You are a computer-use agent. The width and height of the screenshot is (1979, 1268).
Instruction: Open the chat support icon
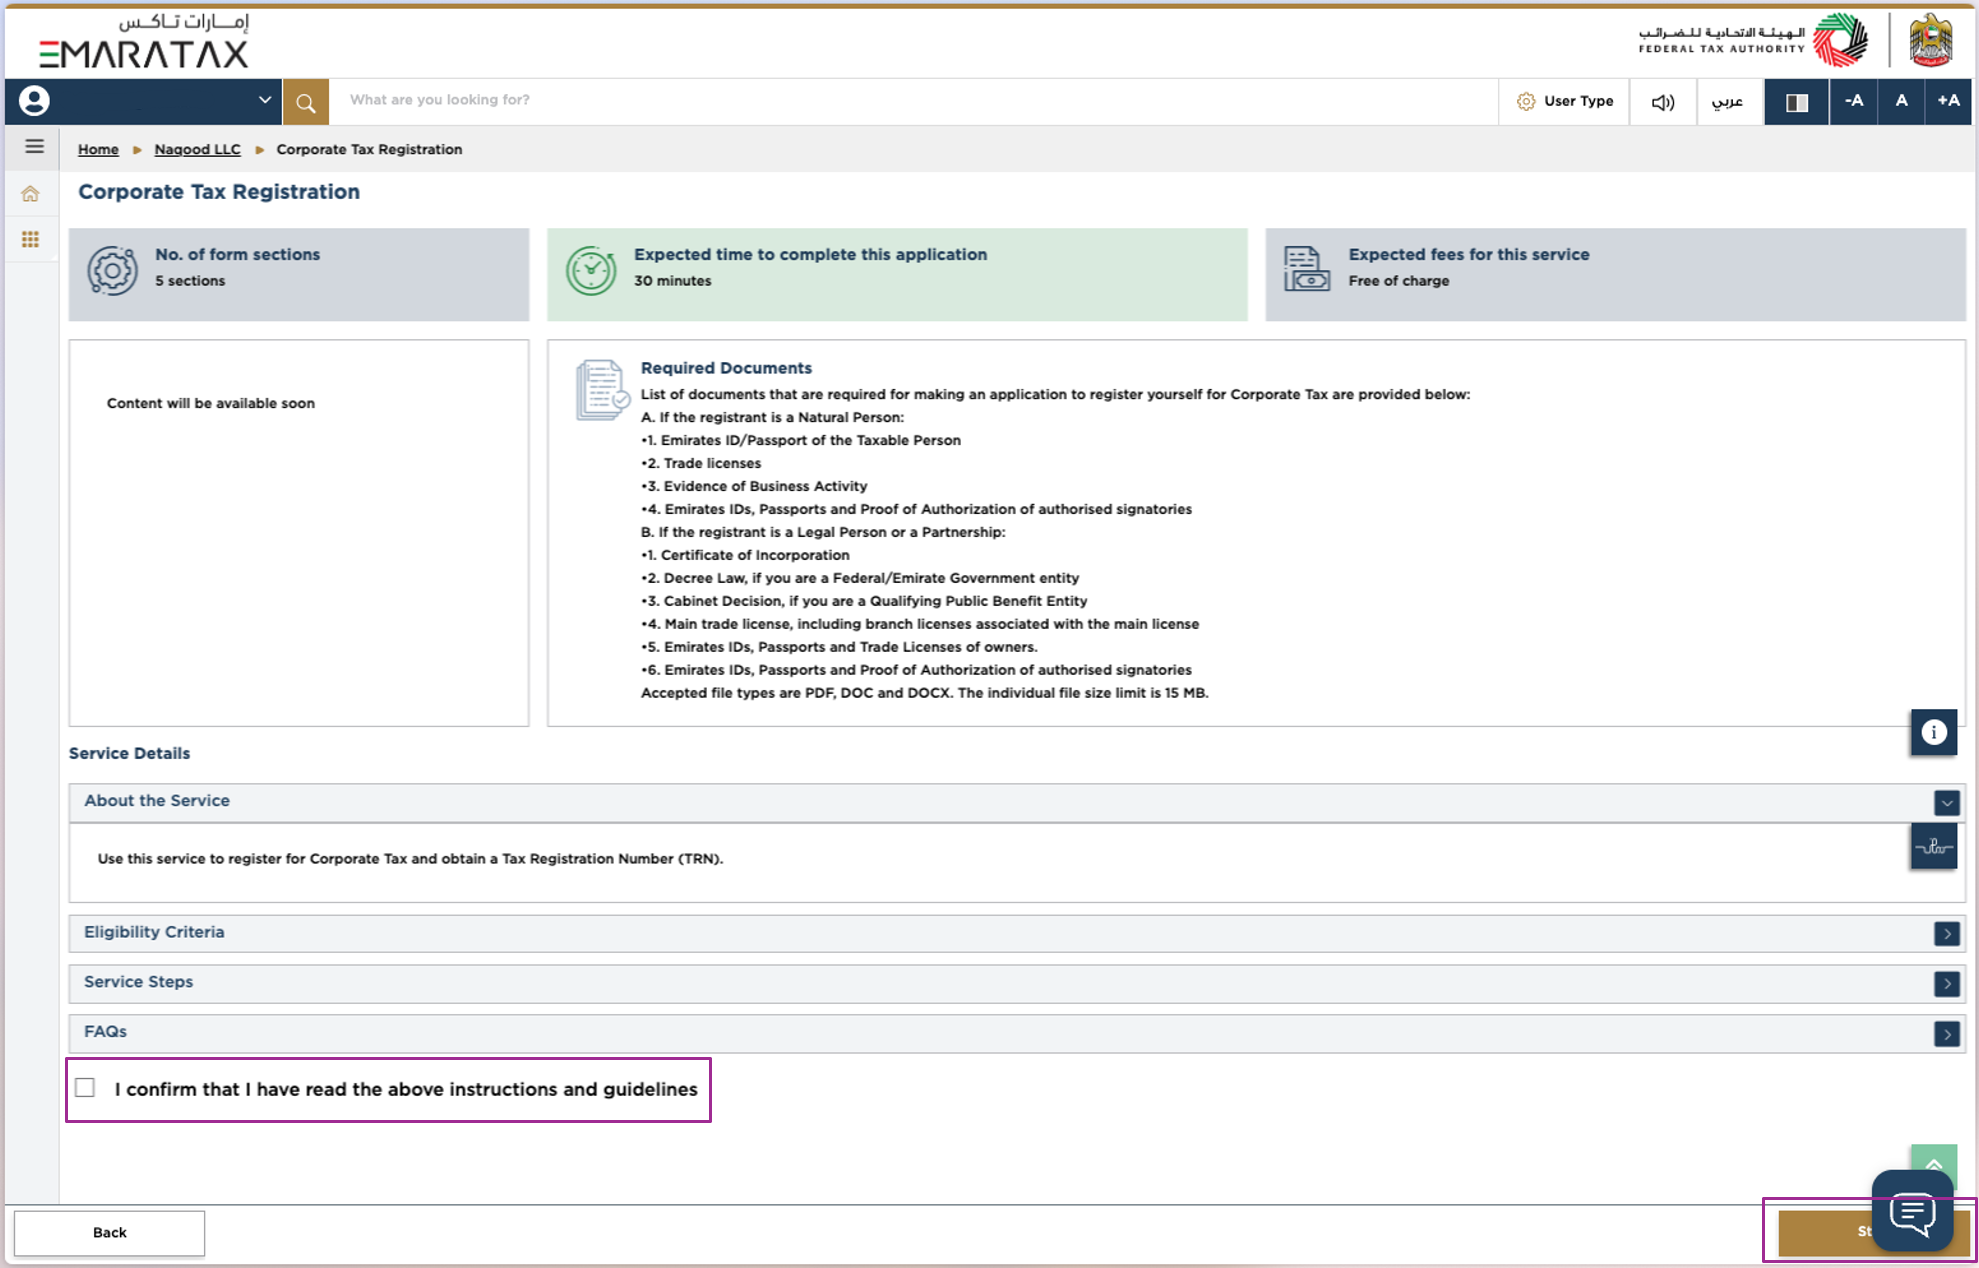pyautogui.click(x=1912, y=1212)
